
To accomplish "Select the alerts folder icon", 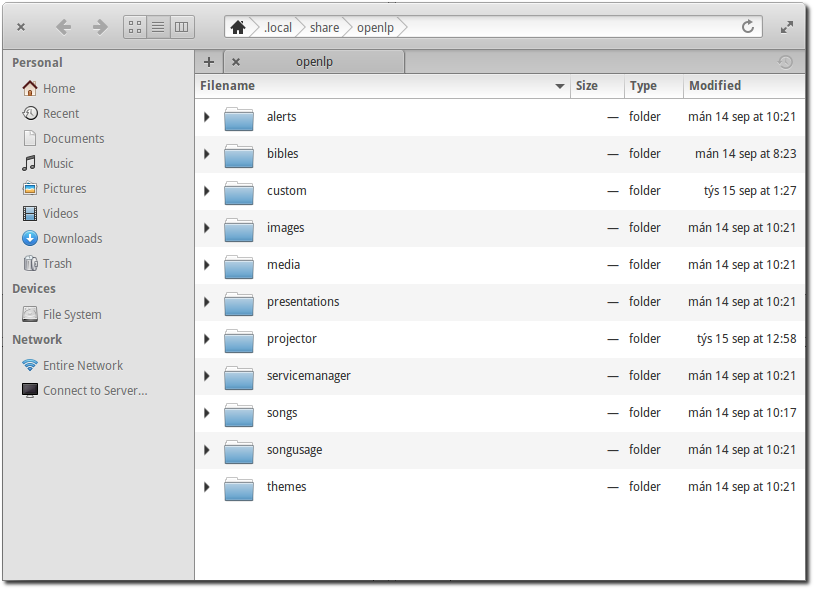I will click(x=239, y=118).
